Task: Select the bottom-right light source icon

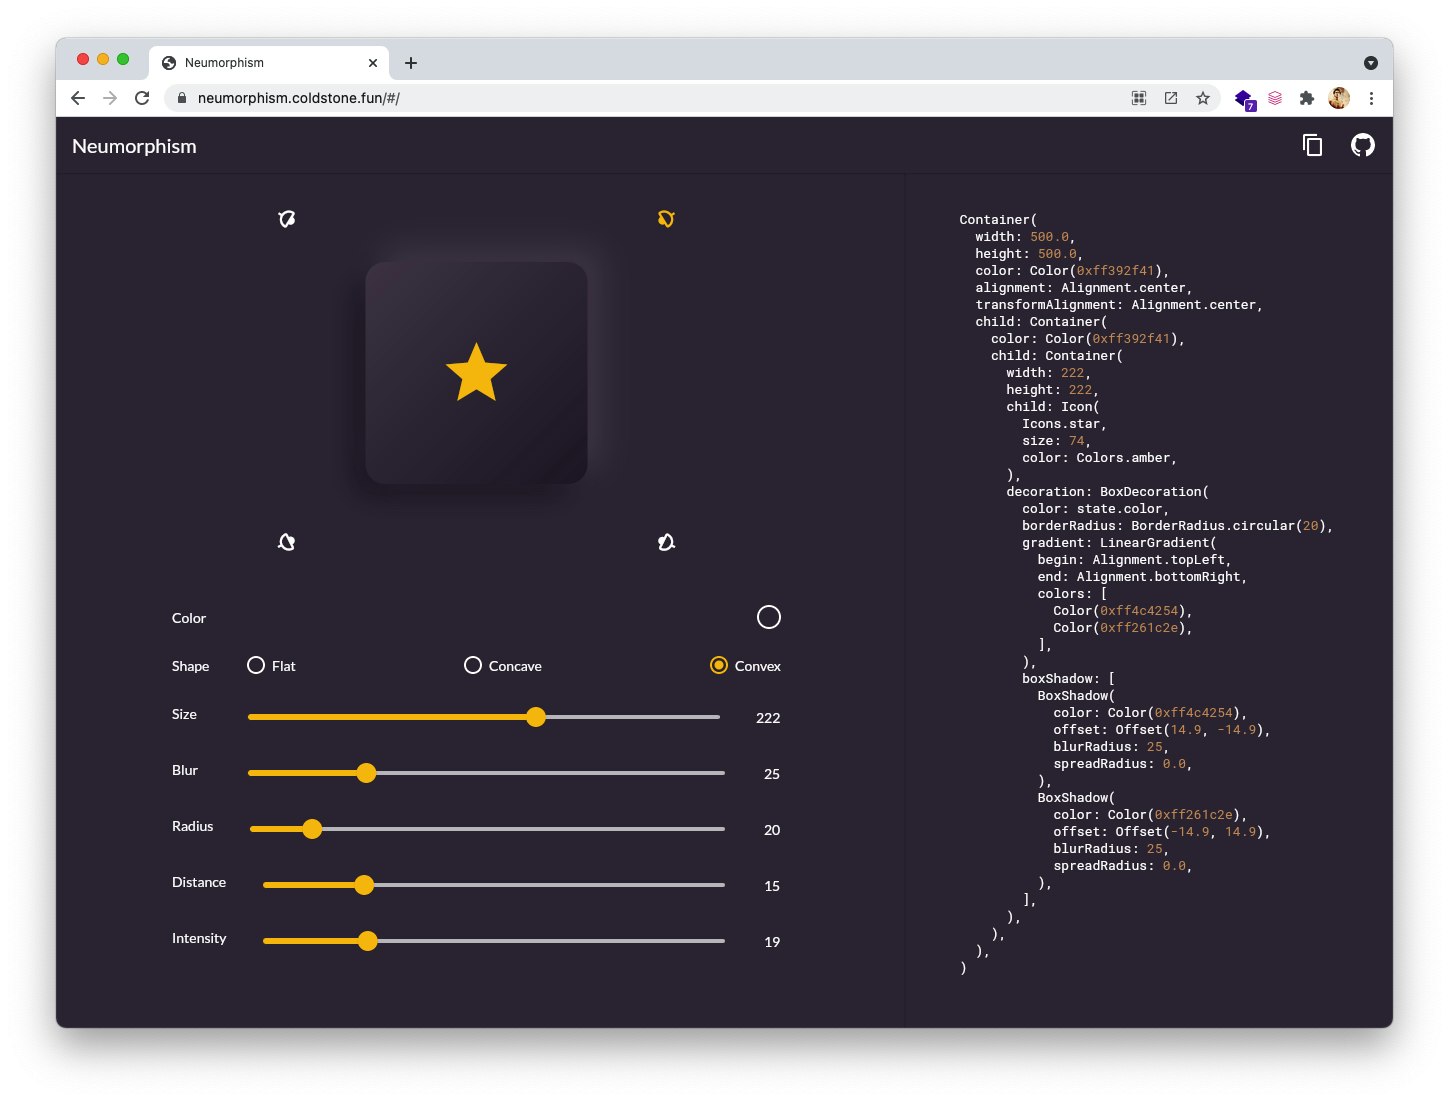Action: (x=666, y=542)
